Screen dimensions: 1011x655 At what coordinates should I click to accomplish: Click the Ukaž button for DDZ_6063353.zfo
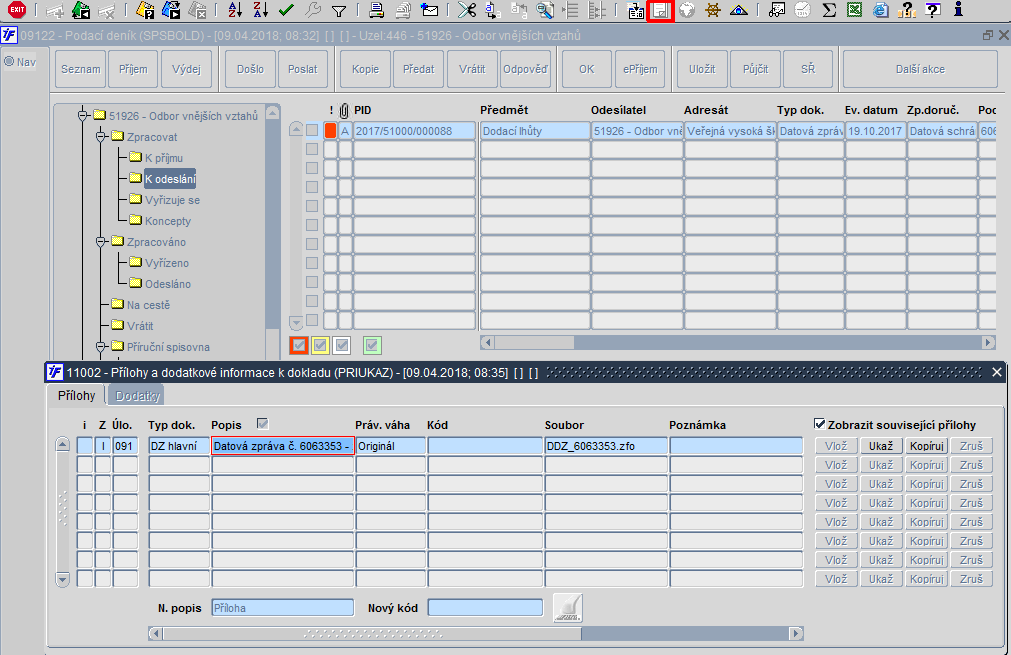(880, 446)
